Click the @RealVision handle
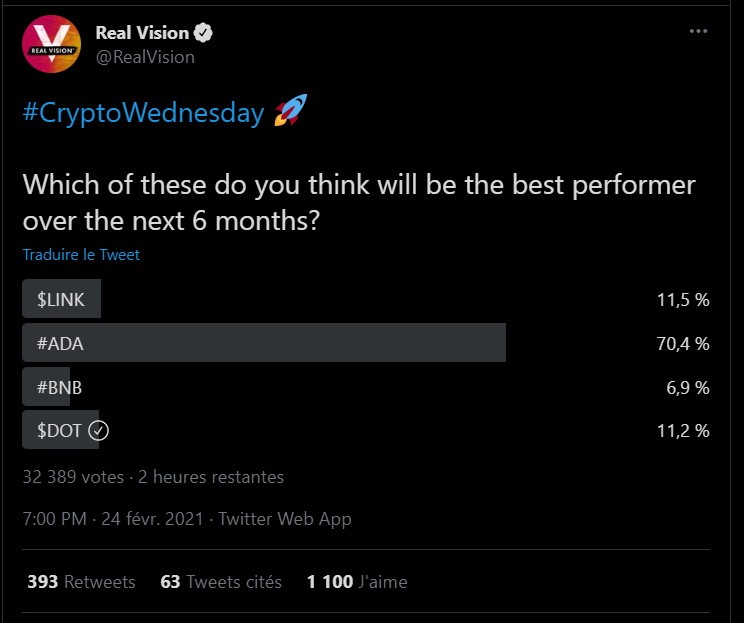The height and width of the screenshot is (623, 744). point(145,57)
